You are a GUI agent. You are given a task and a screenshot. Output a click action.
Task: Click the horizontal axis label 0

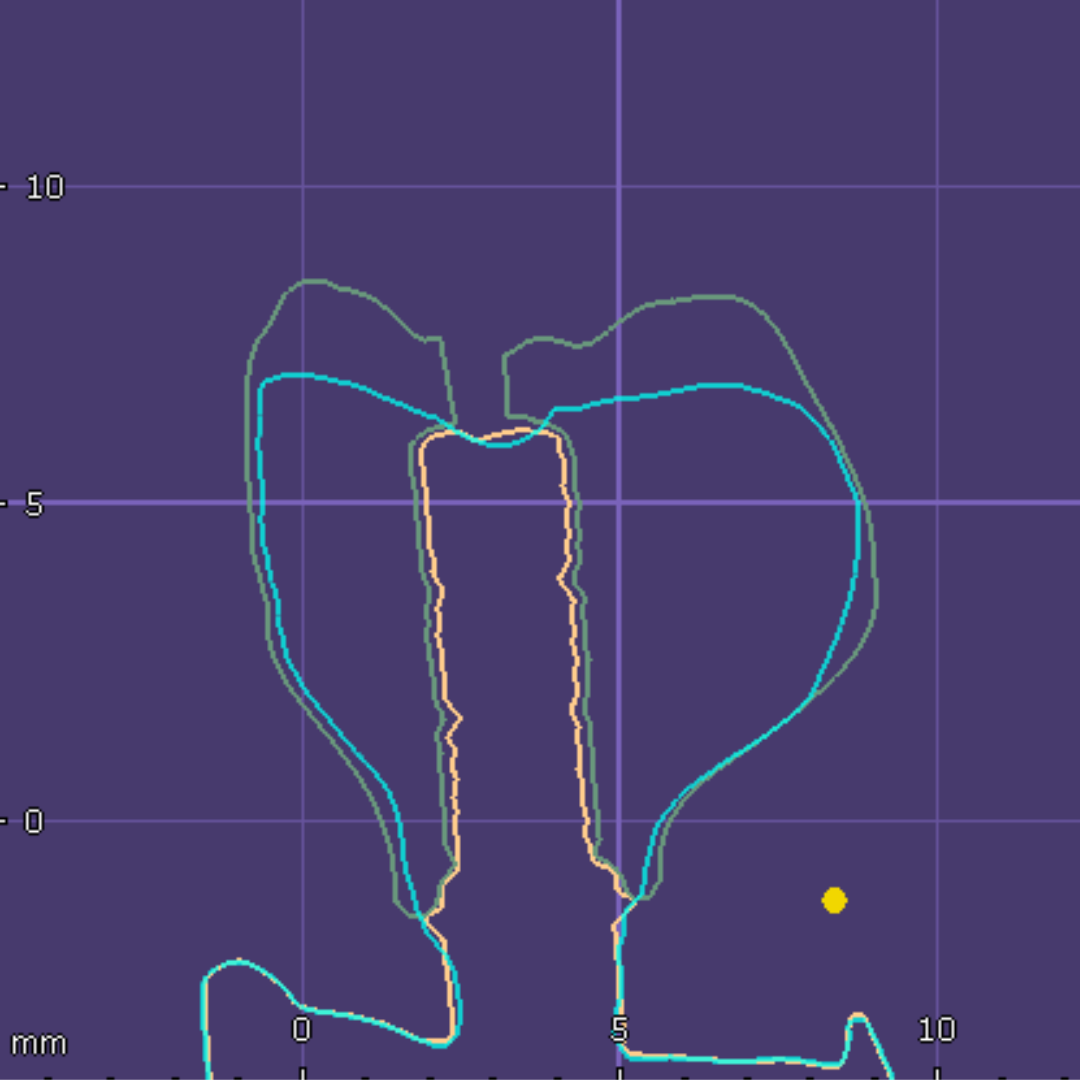point(301,1030)
